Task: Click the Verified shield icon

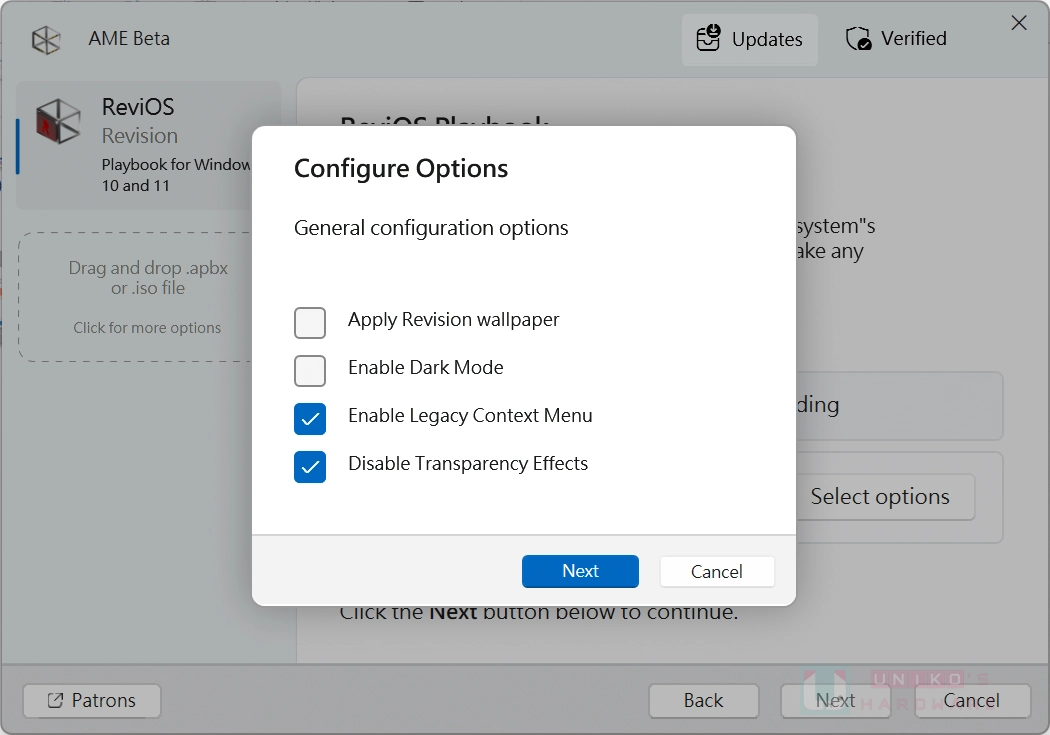Action: click(x=858, y=39)
